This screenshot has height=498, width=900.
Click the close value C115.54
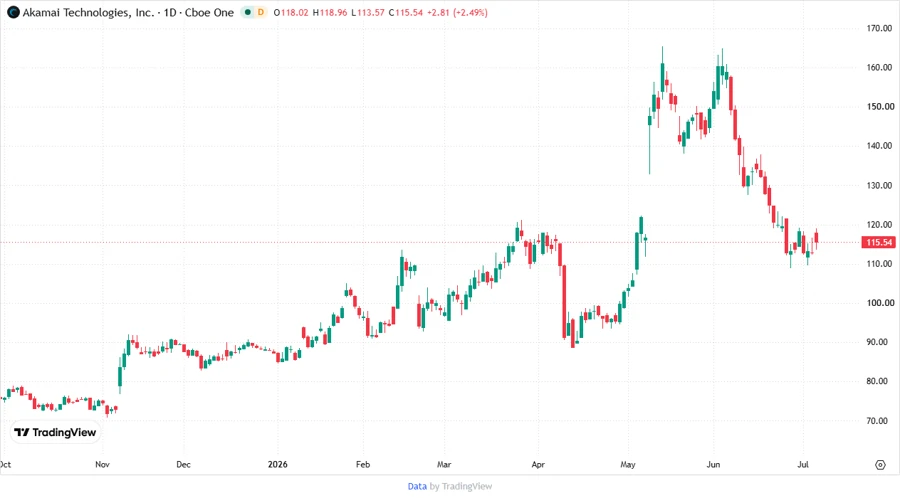click(x=405, y=12)
